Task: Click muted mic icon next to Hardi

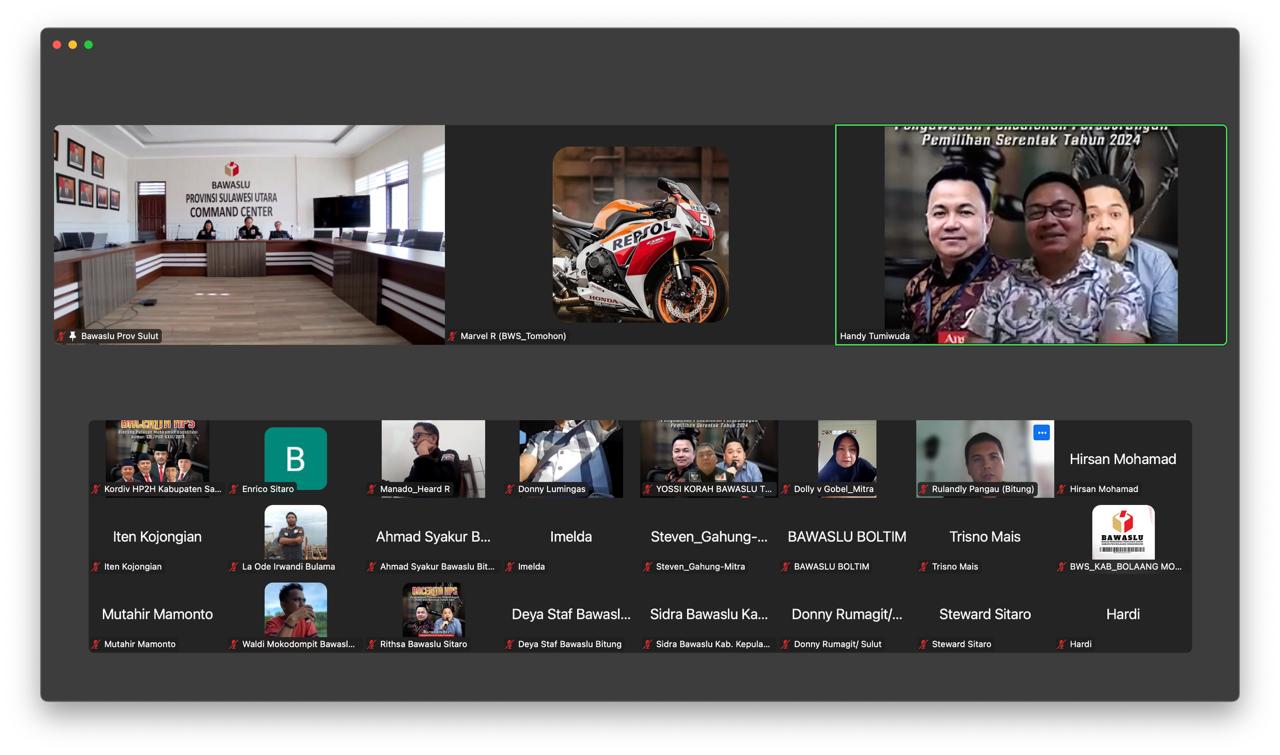Action: (1062, 644)
